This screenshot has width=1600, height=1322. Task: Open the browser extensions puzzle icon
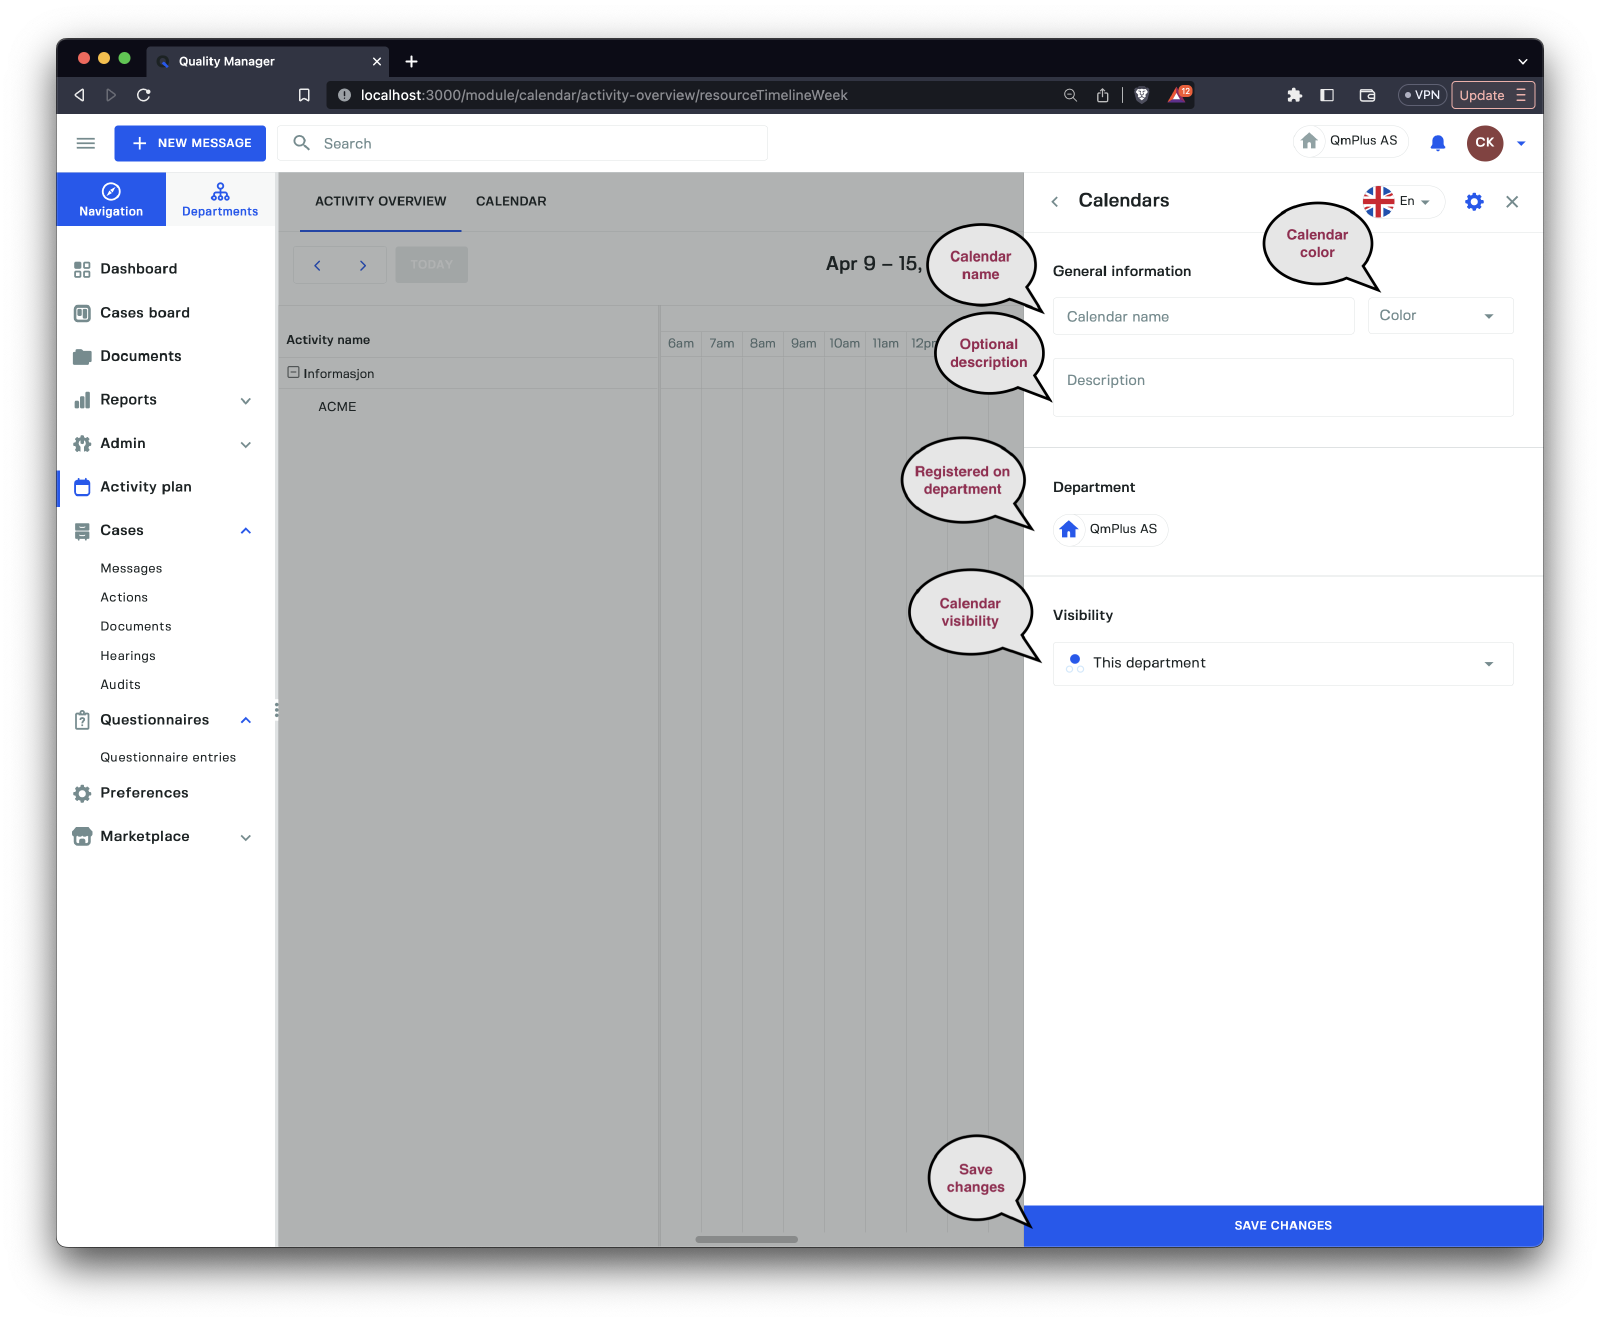coord(1294,95)
